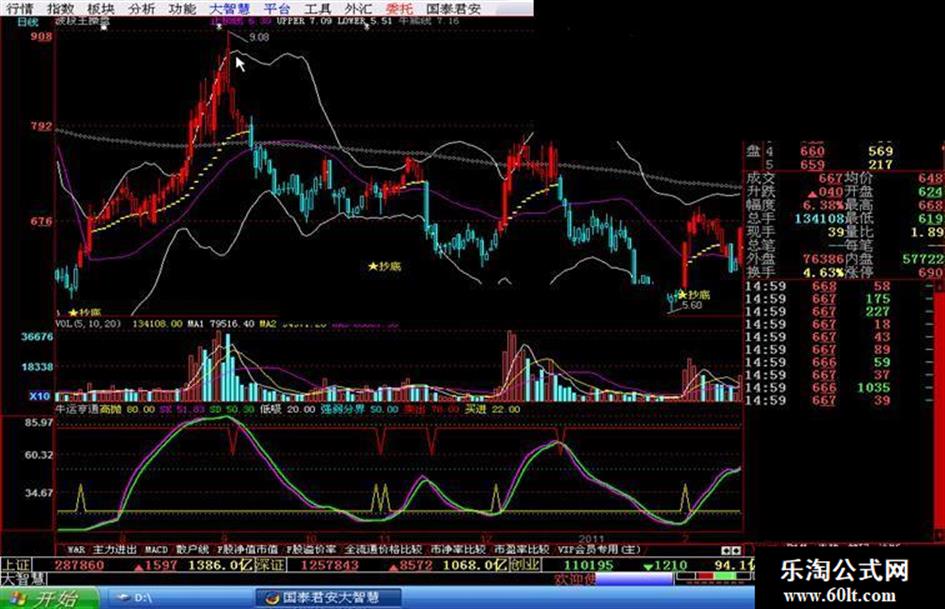This screenshot has width=945, height=609.
Task: Open the 平台 menu
Action: click(x=277, y=8)
